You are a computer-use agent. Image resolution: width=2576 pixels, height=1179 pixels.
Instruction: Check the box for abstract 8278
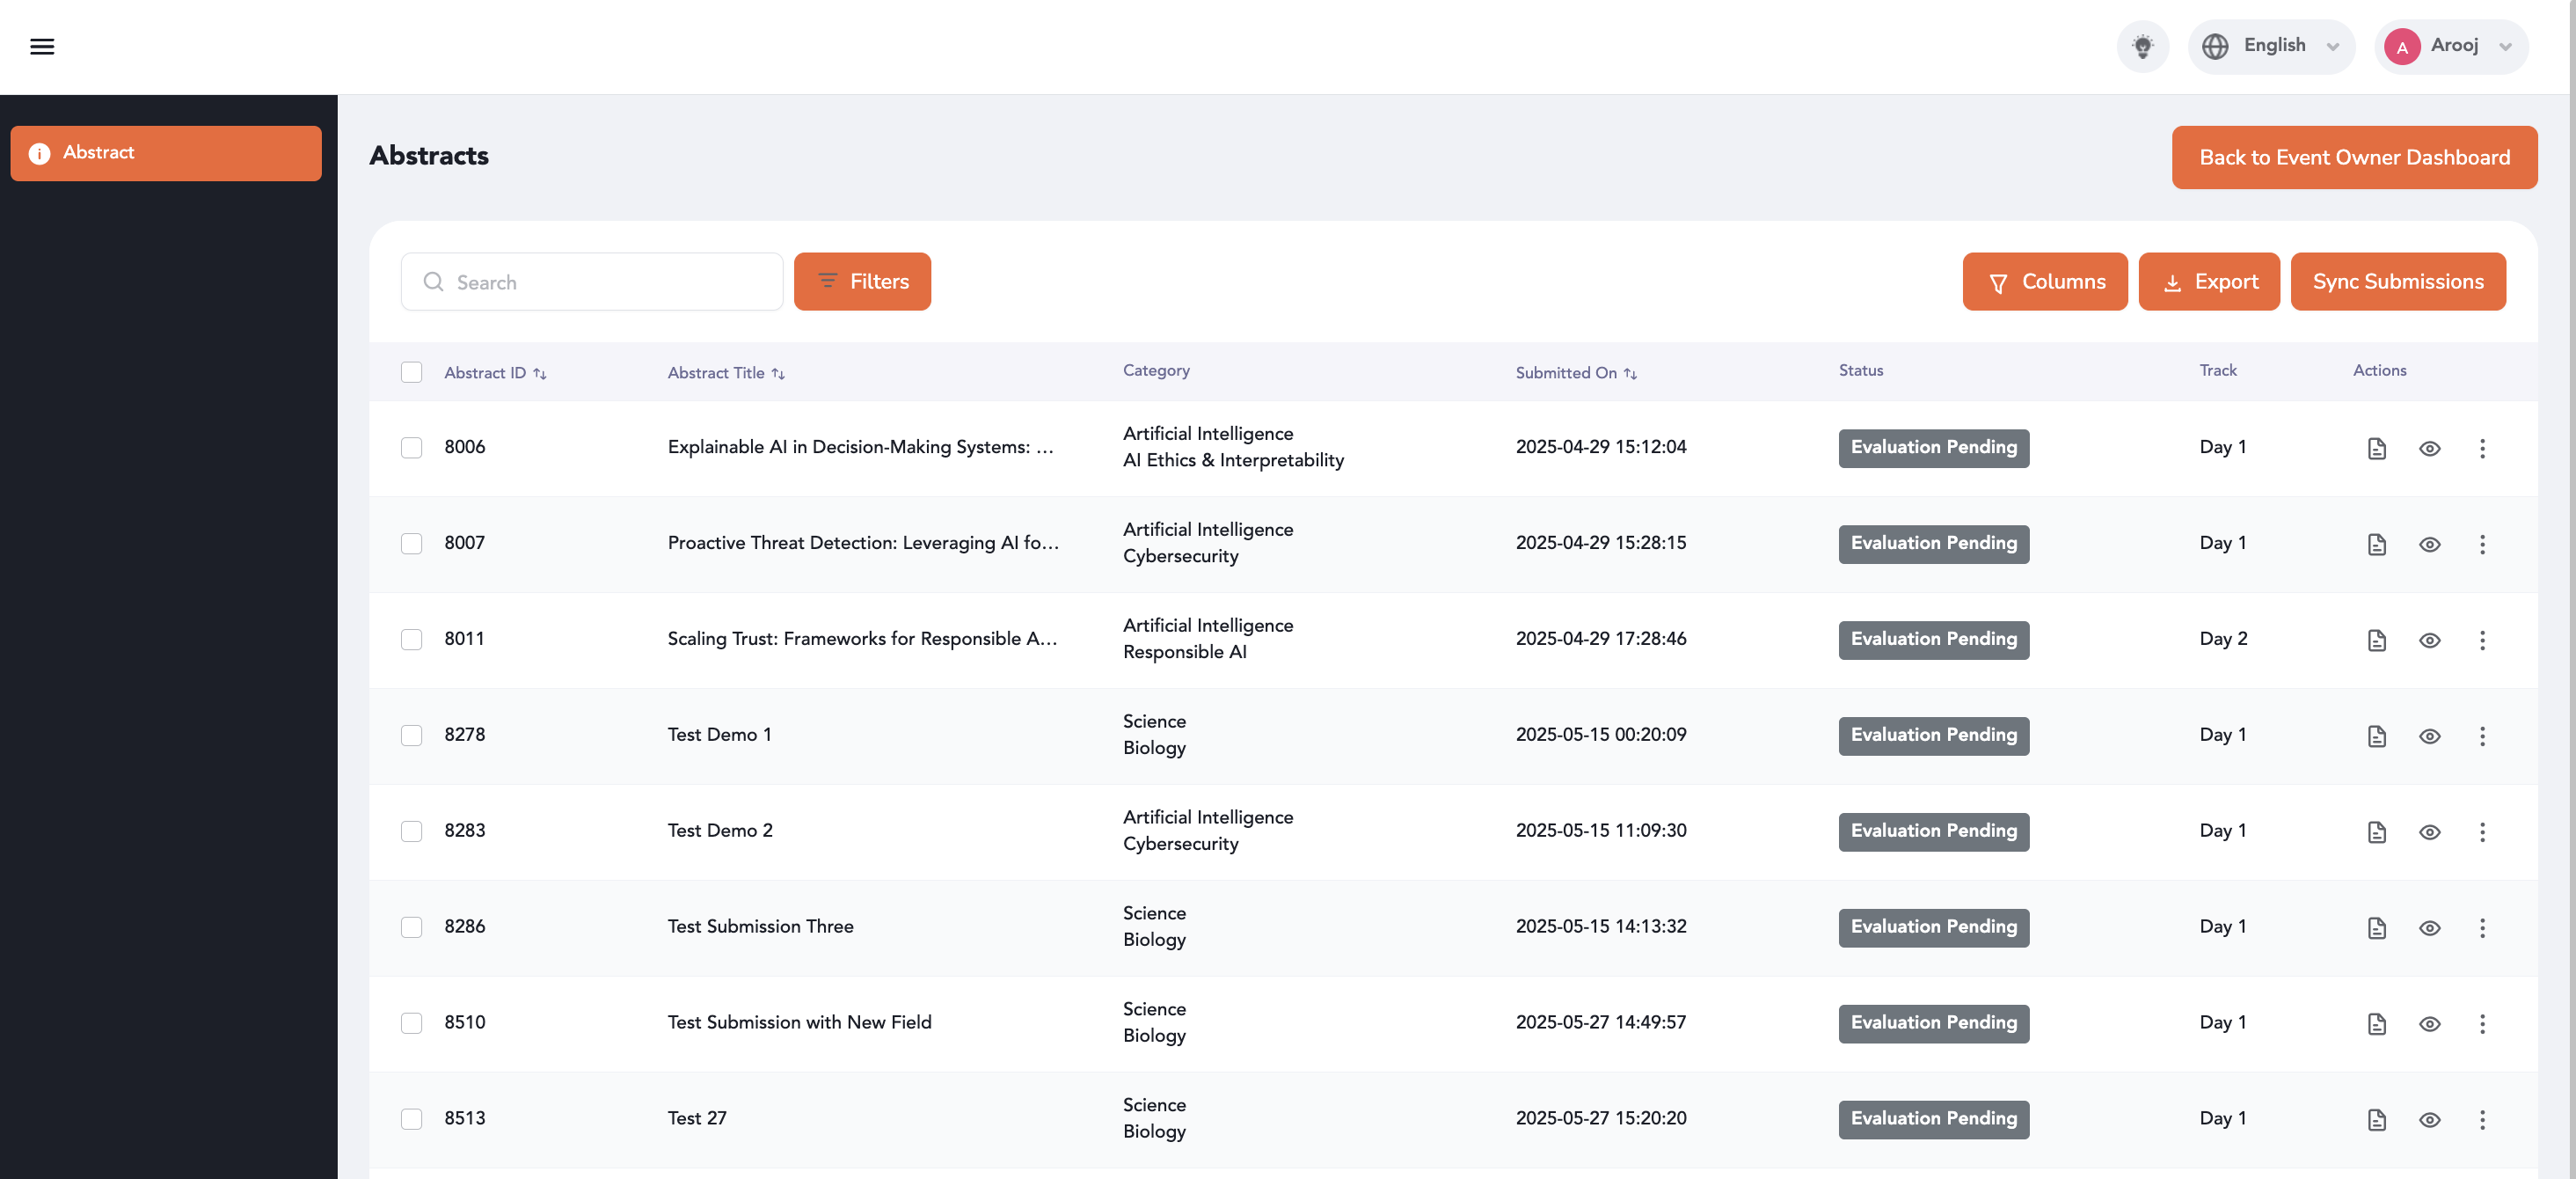coord(411,736)
